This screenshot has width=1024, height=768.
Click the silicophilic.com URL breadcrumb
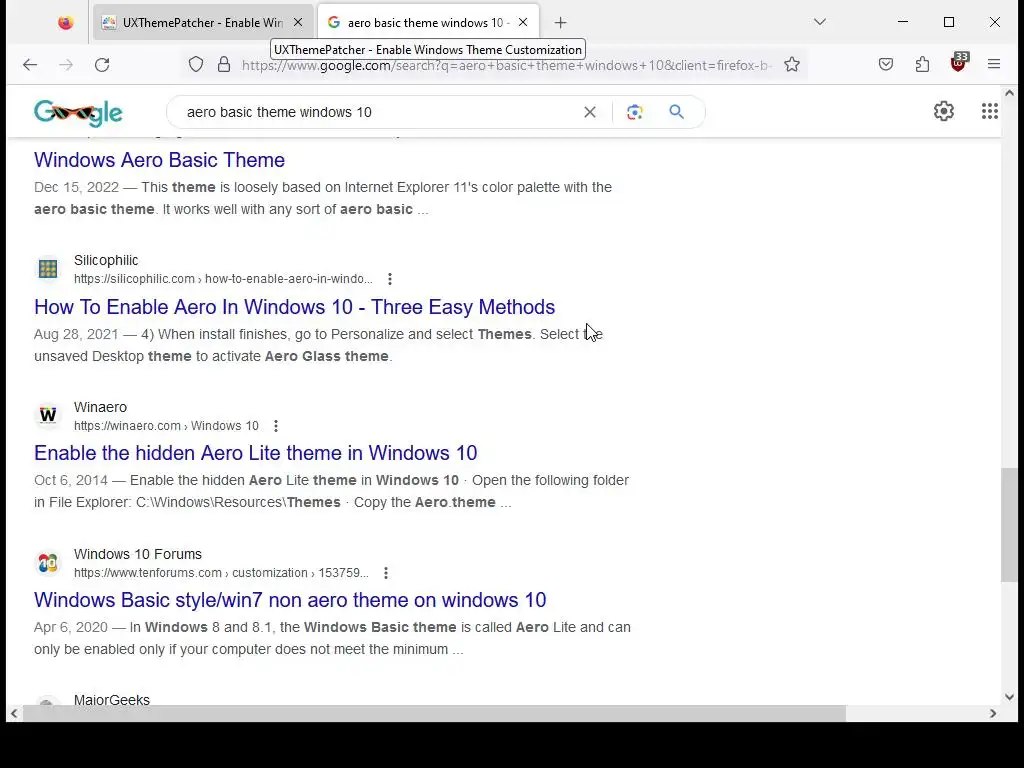(x=223, y=279)
